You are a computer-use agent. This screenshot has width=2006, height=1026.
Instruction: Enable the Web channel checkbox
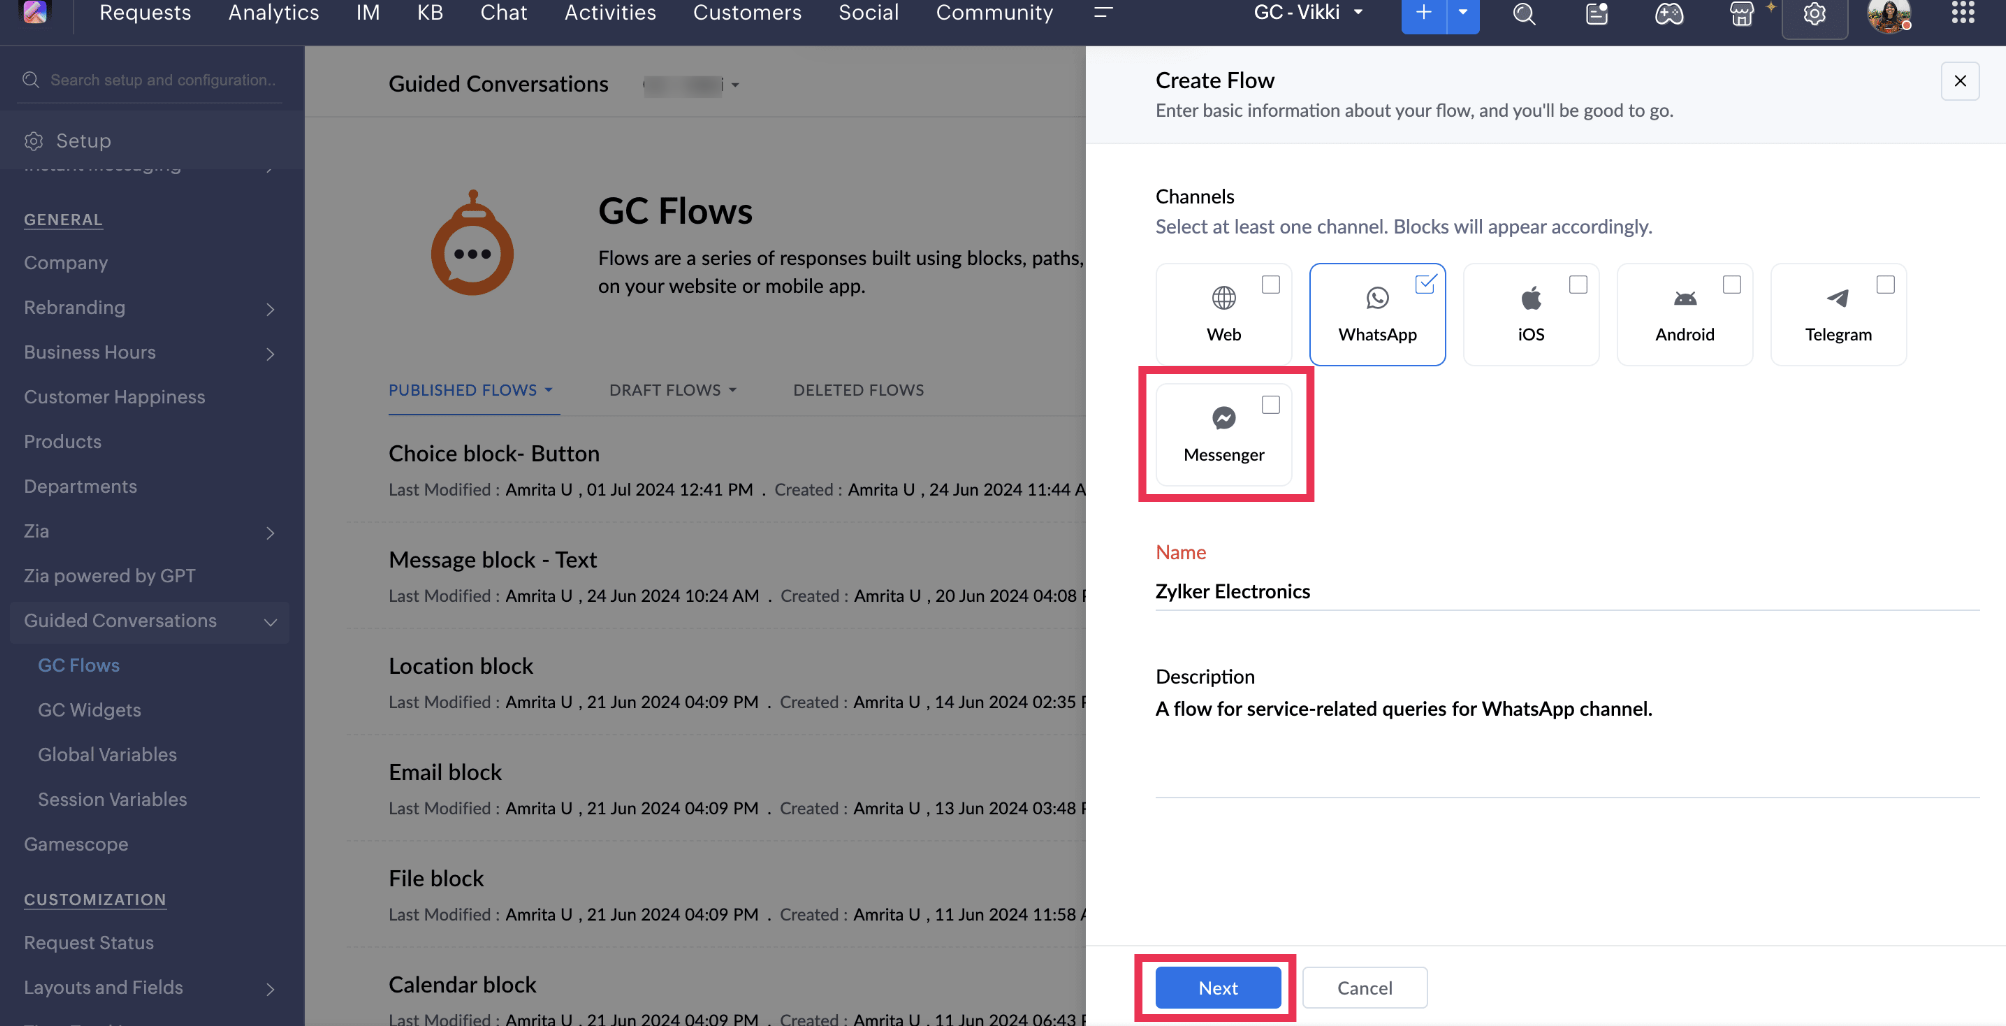[1271, 285]
